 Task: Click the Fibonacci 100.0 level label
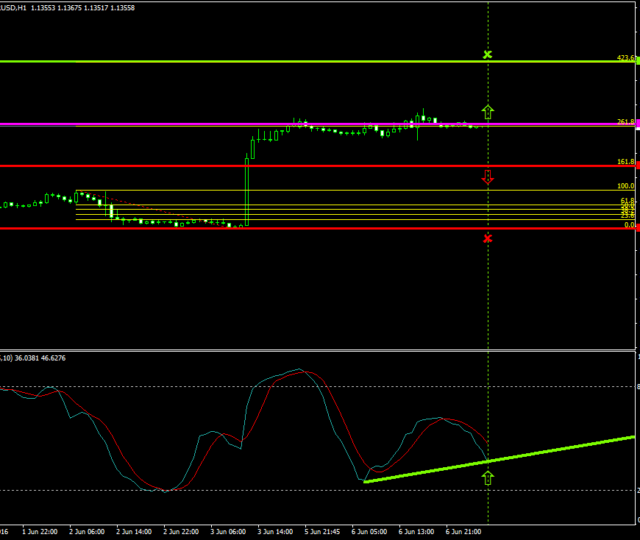[626, 187]
